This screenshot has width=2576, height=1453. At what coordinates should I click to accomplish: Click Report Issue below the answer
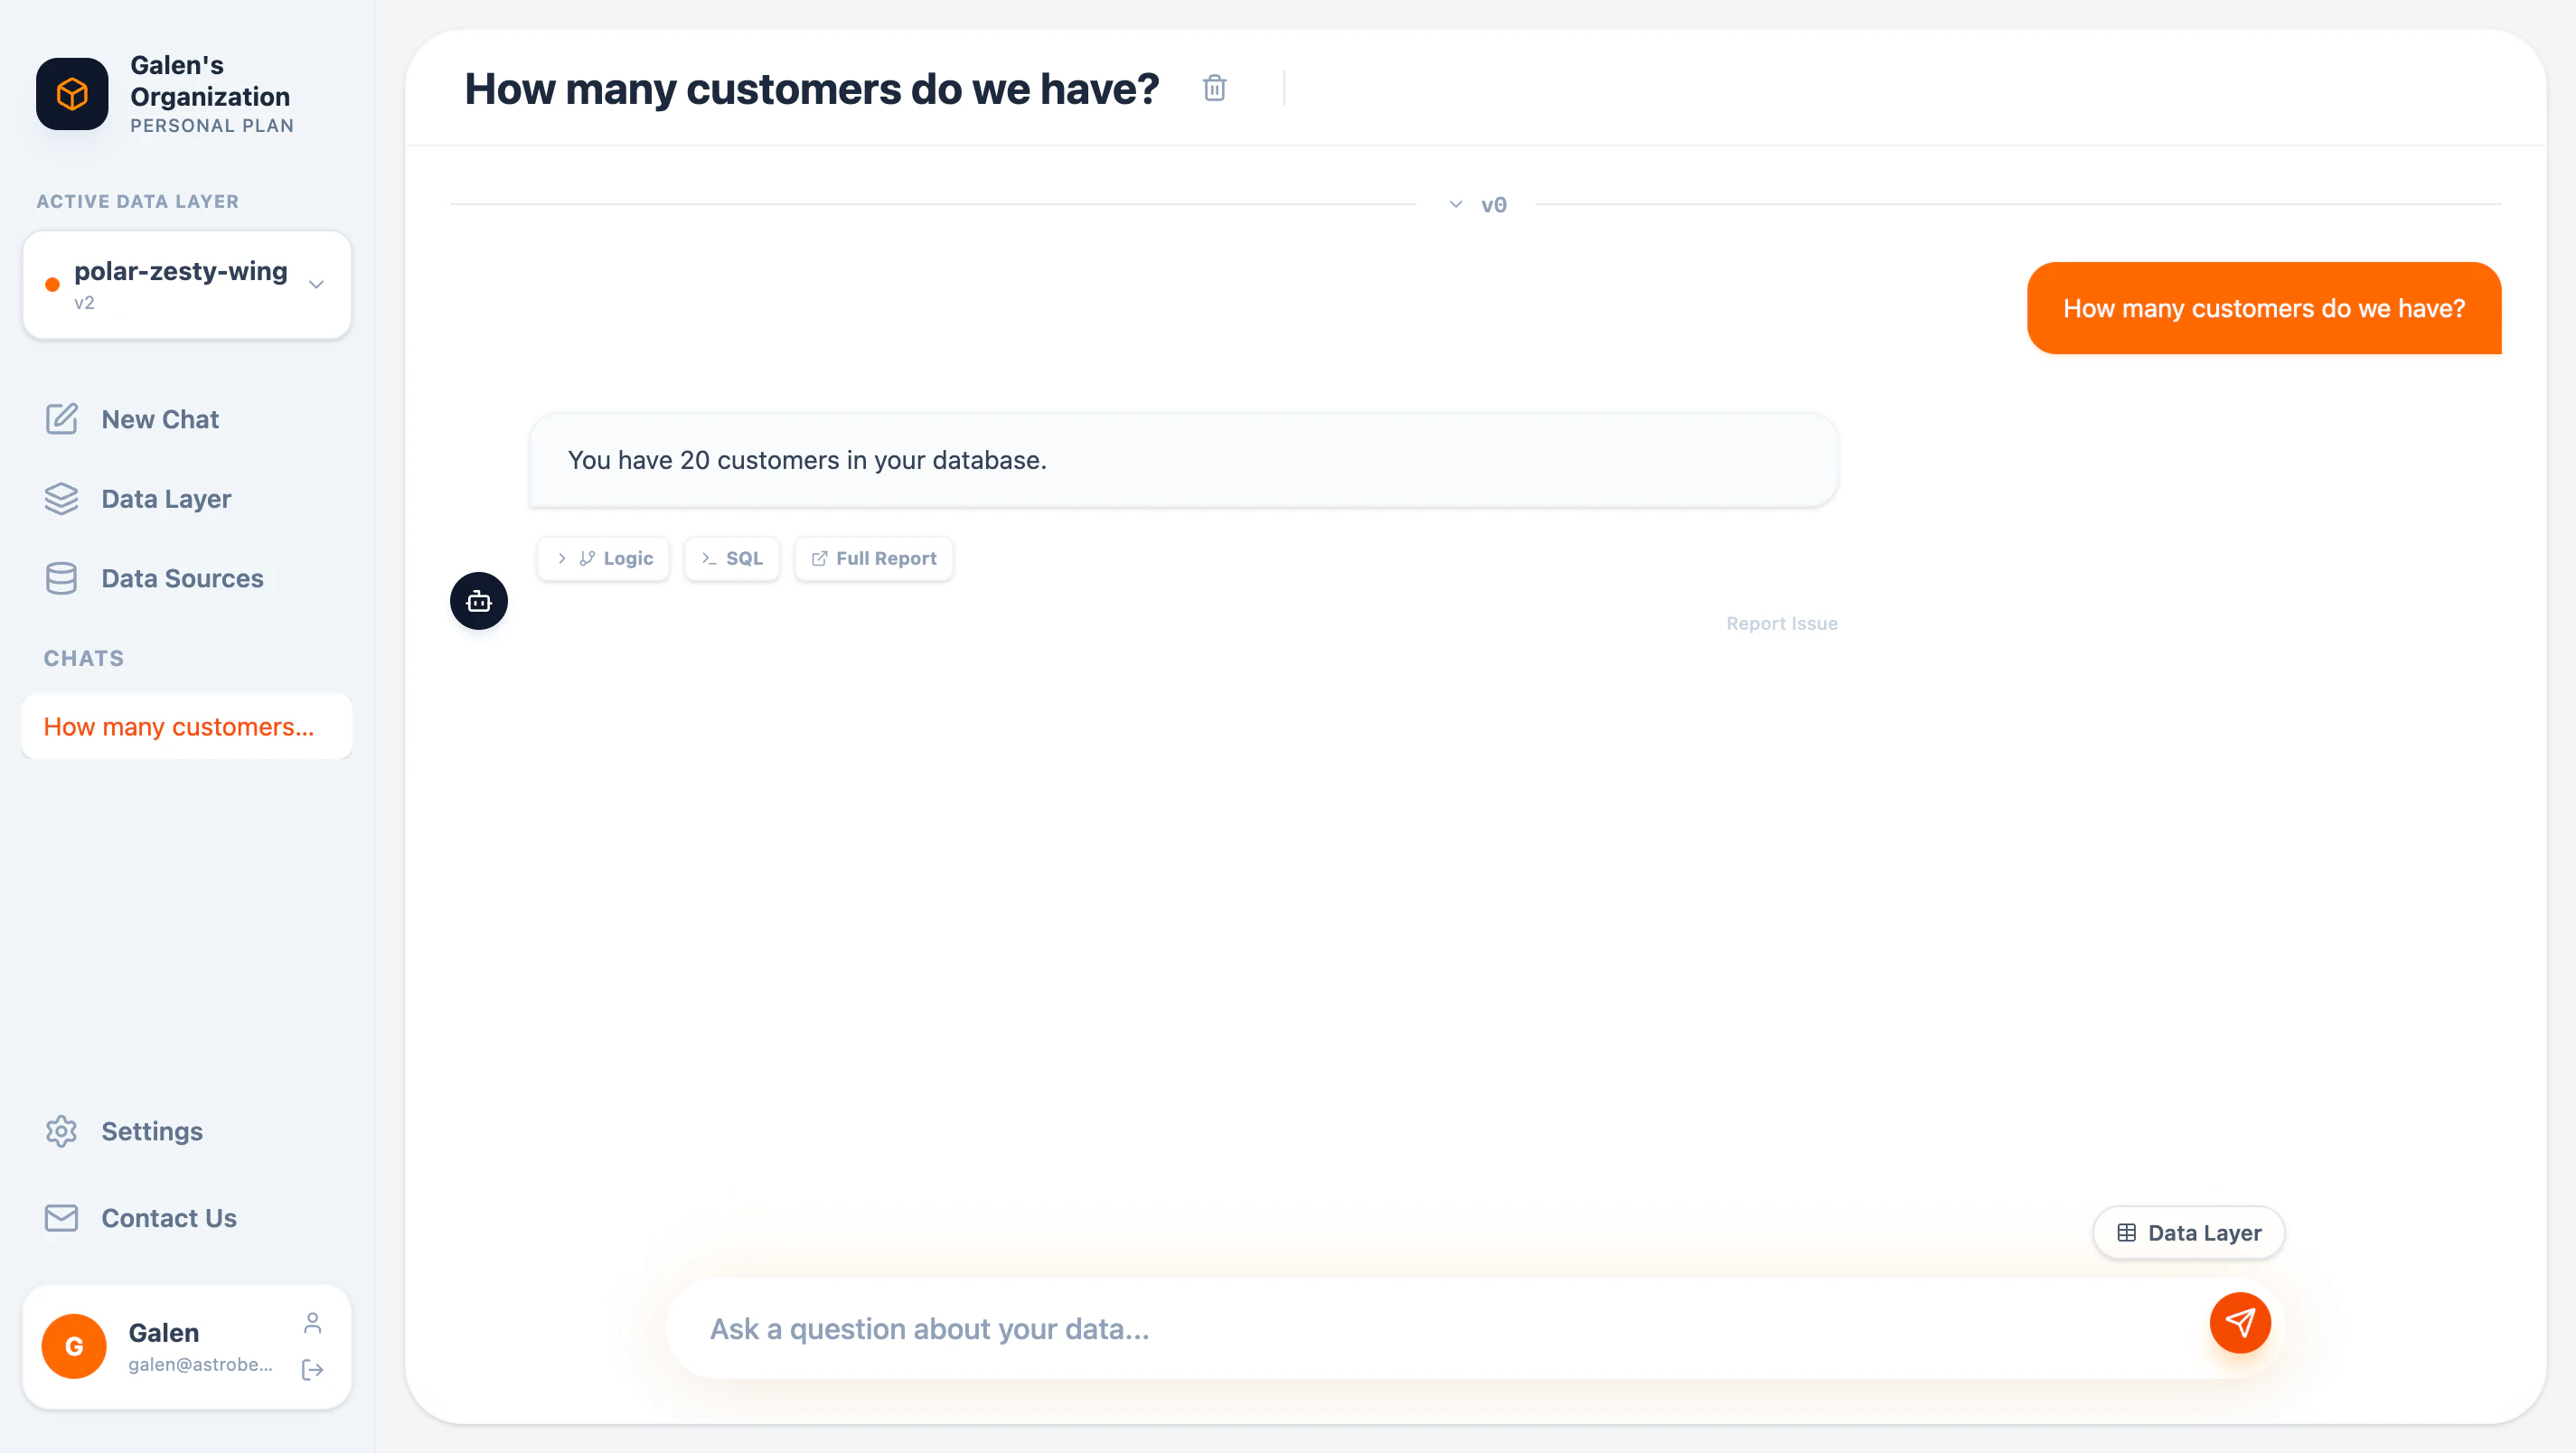pyautogui.click(x=1781, y=623)
